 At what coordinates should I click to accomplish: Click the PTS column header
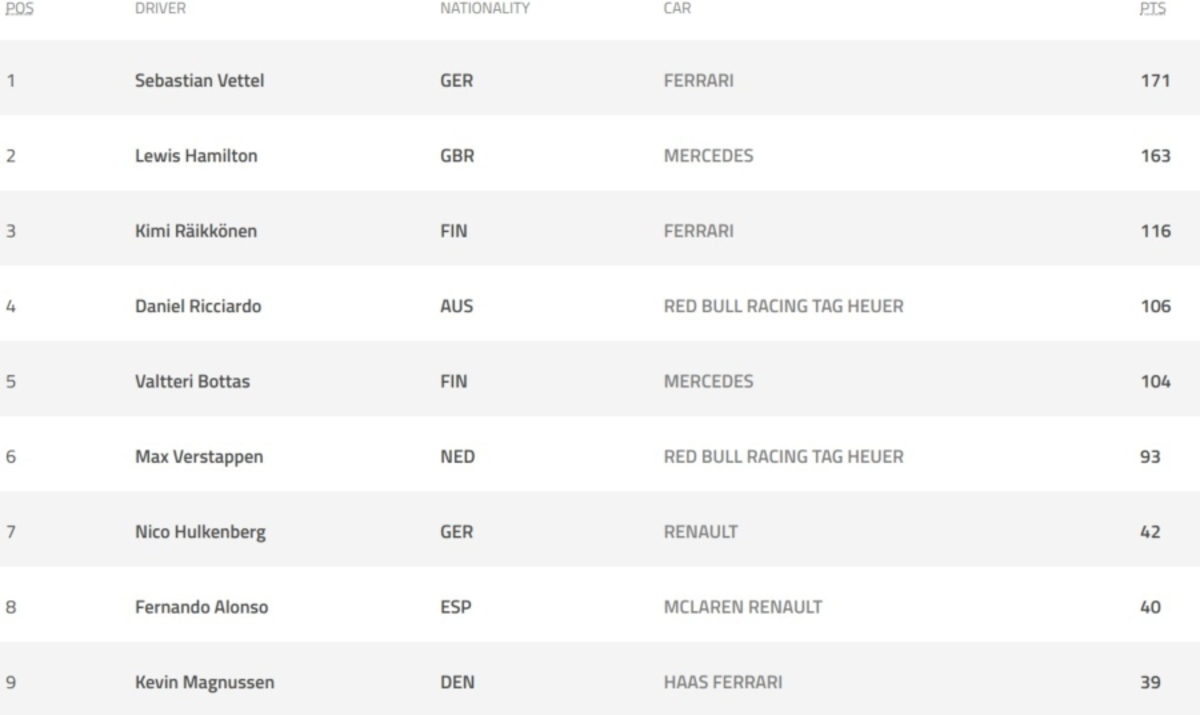pyautogui.click(x=1152, y=8)
